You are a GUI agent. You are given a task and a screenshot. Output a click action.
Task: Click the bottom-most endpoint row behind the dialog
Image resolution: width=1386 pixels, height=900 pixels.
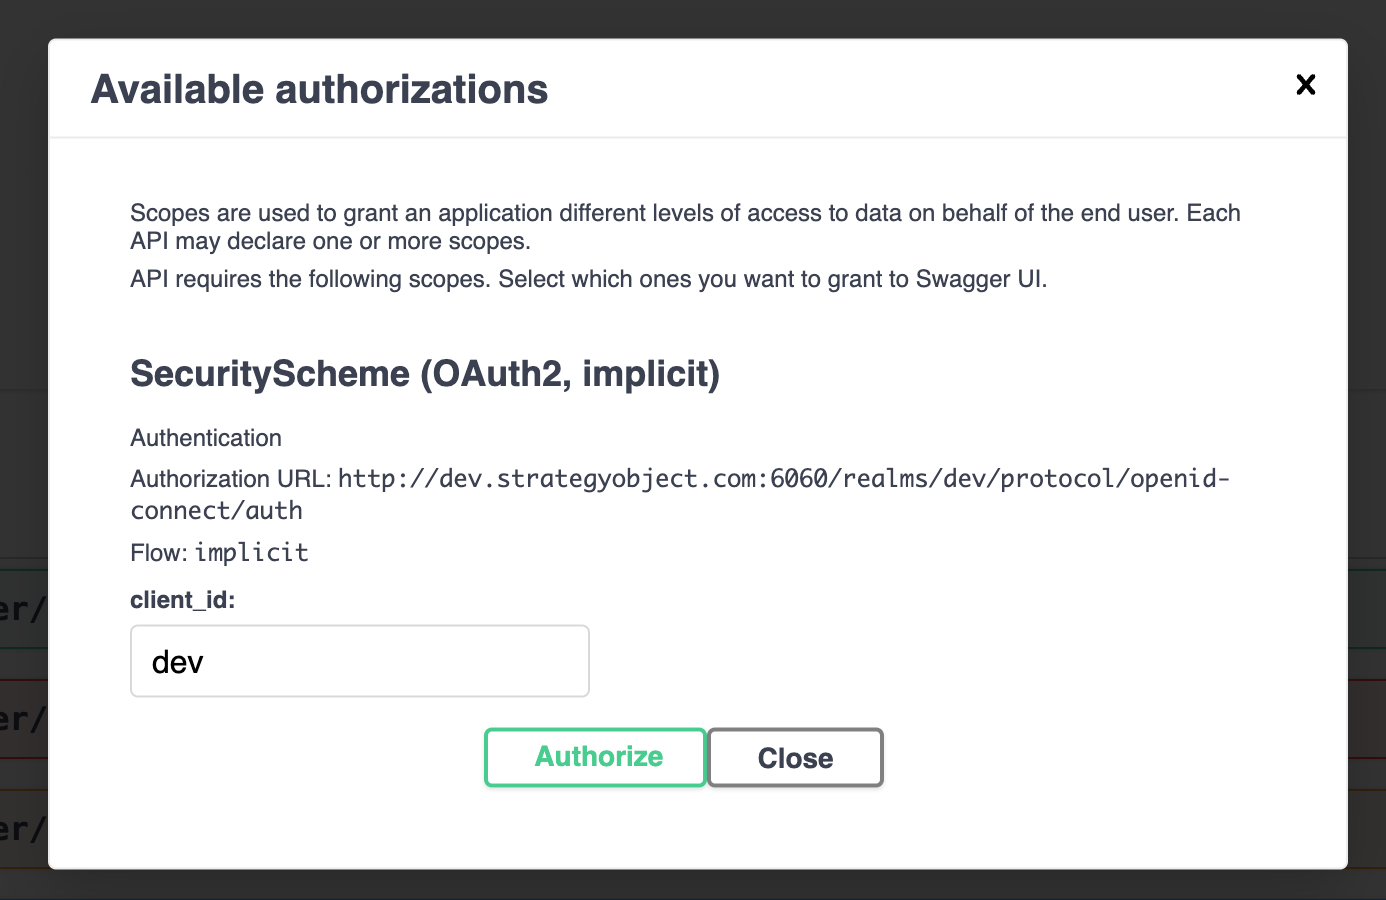(22, 828)
